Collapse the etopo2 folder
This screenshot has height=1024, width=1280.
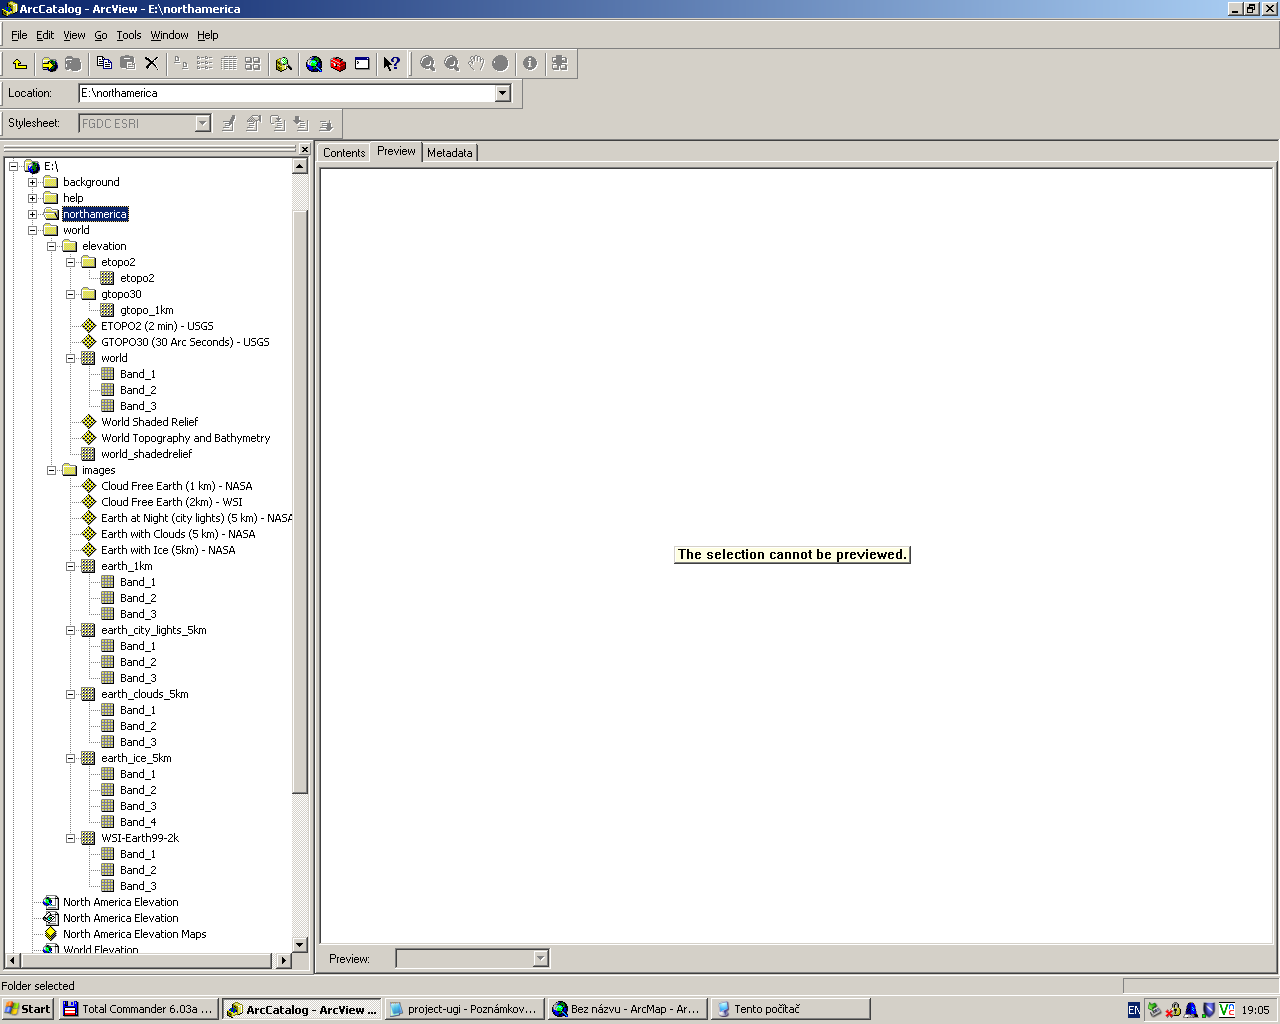[x=71, y=262]
